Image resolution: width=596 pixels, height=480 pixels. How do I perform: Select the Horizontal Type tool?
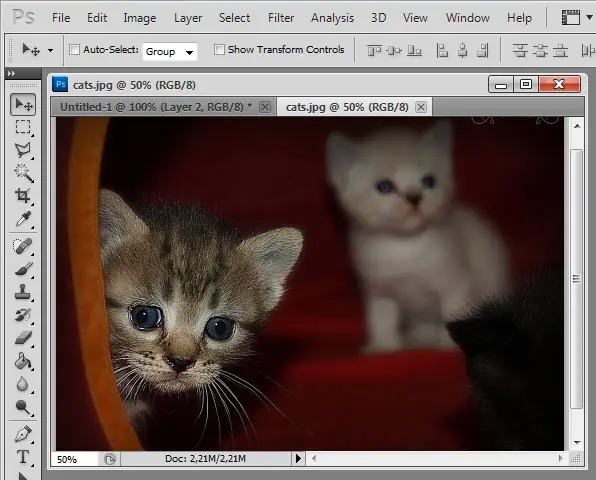coord(23,457)
